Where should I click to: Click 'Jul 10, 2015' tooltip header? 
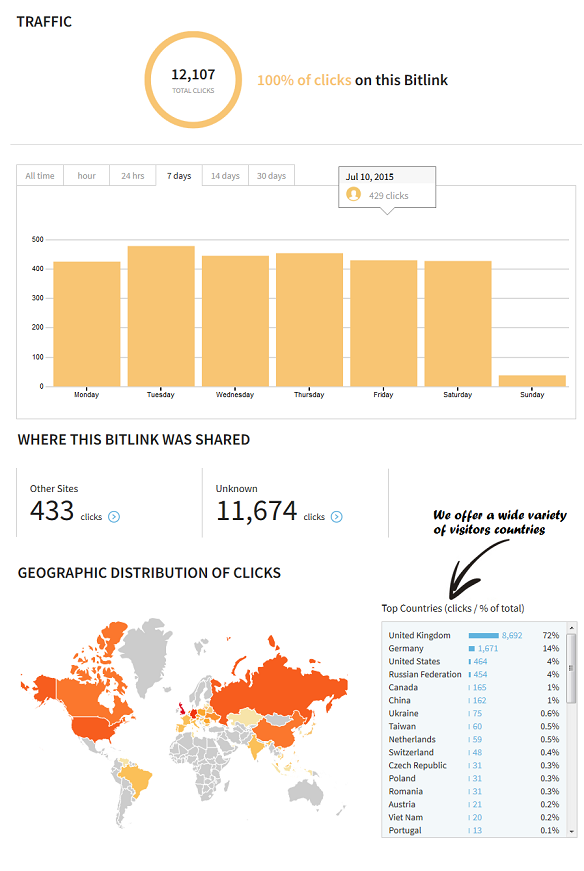(370, 177)
